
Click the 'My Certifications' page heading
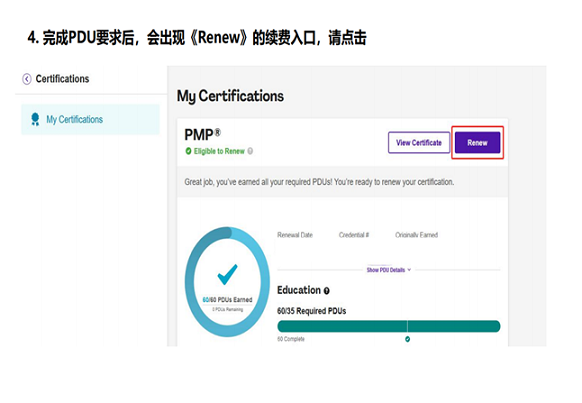[230, 96]
